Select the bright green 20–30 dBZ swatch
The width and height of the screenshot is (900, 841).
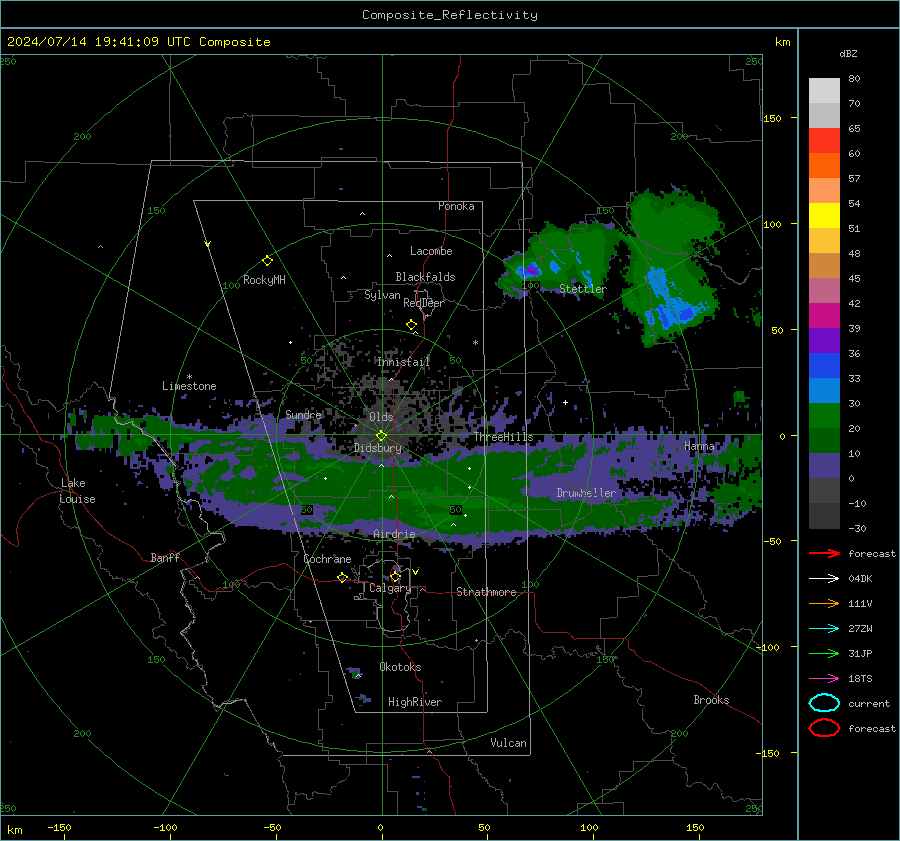[x=824, y=416]
